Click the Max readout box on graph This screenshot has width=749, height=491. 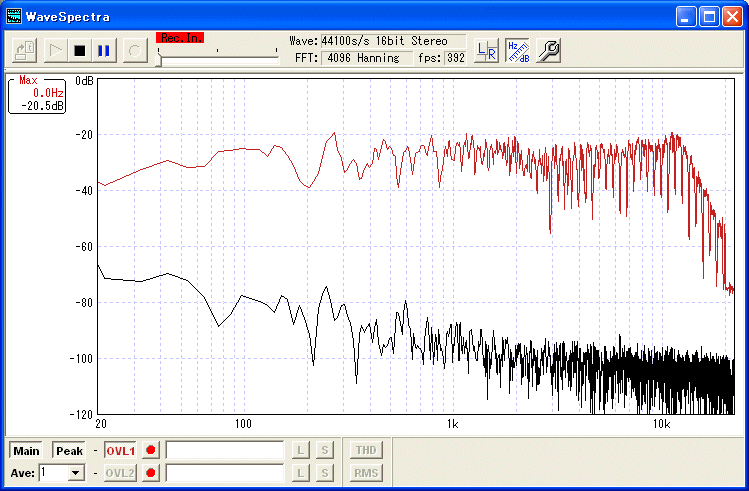tap(37, 93)
